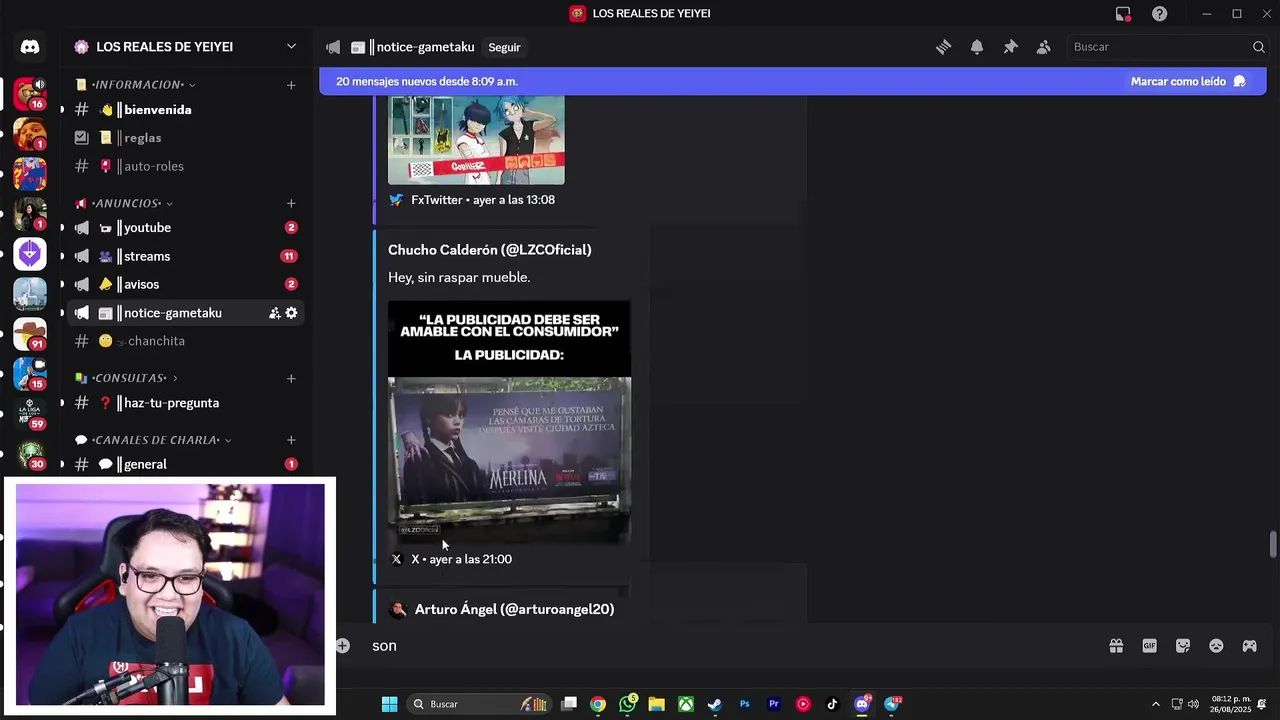The image size is (1280, 720).
Task: Collapse the ANUNCIOS category
Action: click(x=124, y=203)
